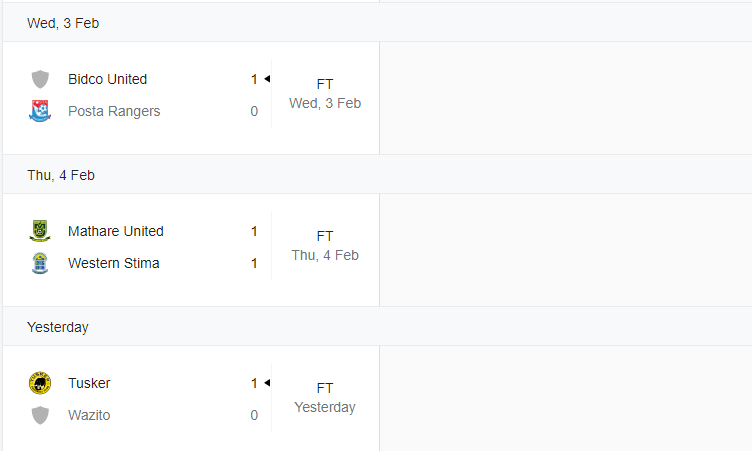Click the Mathare United team badge
The width and height of the screenshot is (752, 451).
pos(40,231)
